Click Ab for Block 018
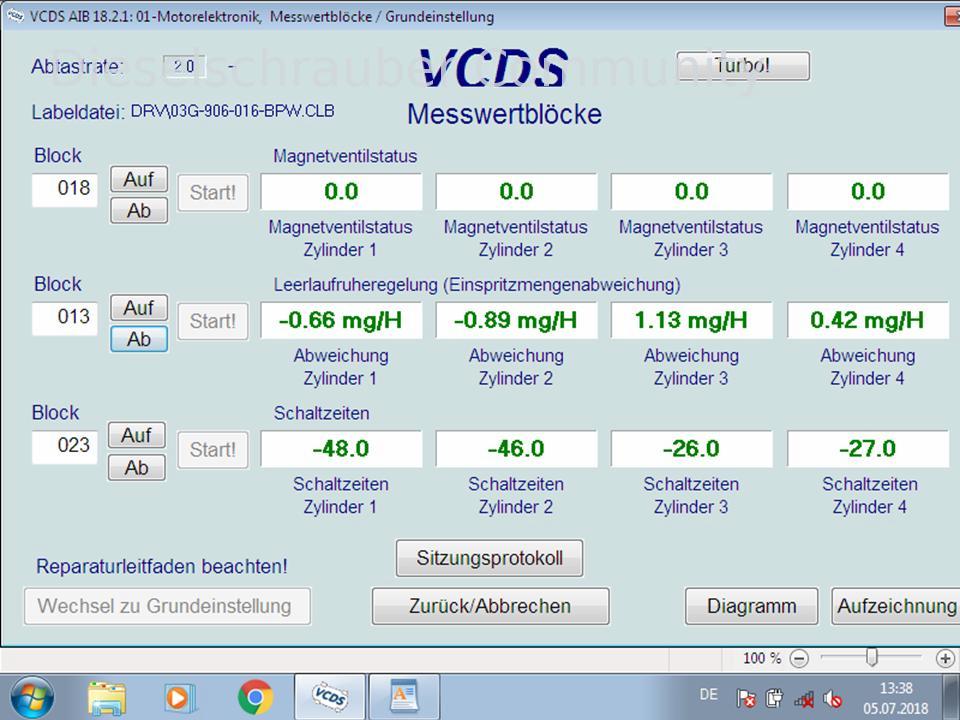The height and width of the screenshot is (720, 960). pos(139,211)
